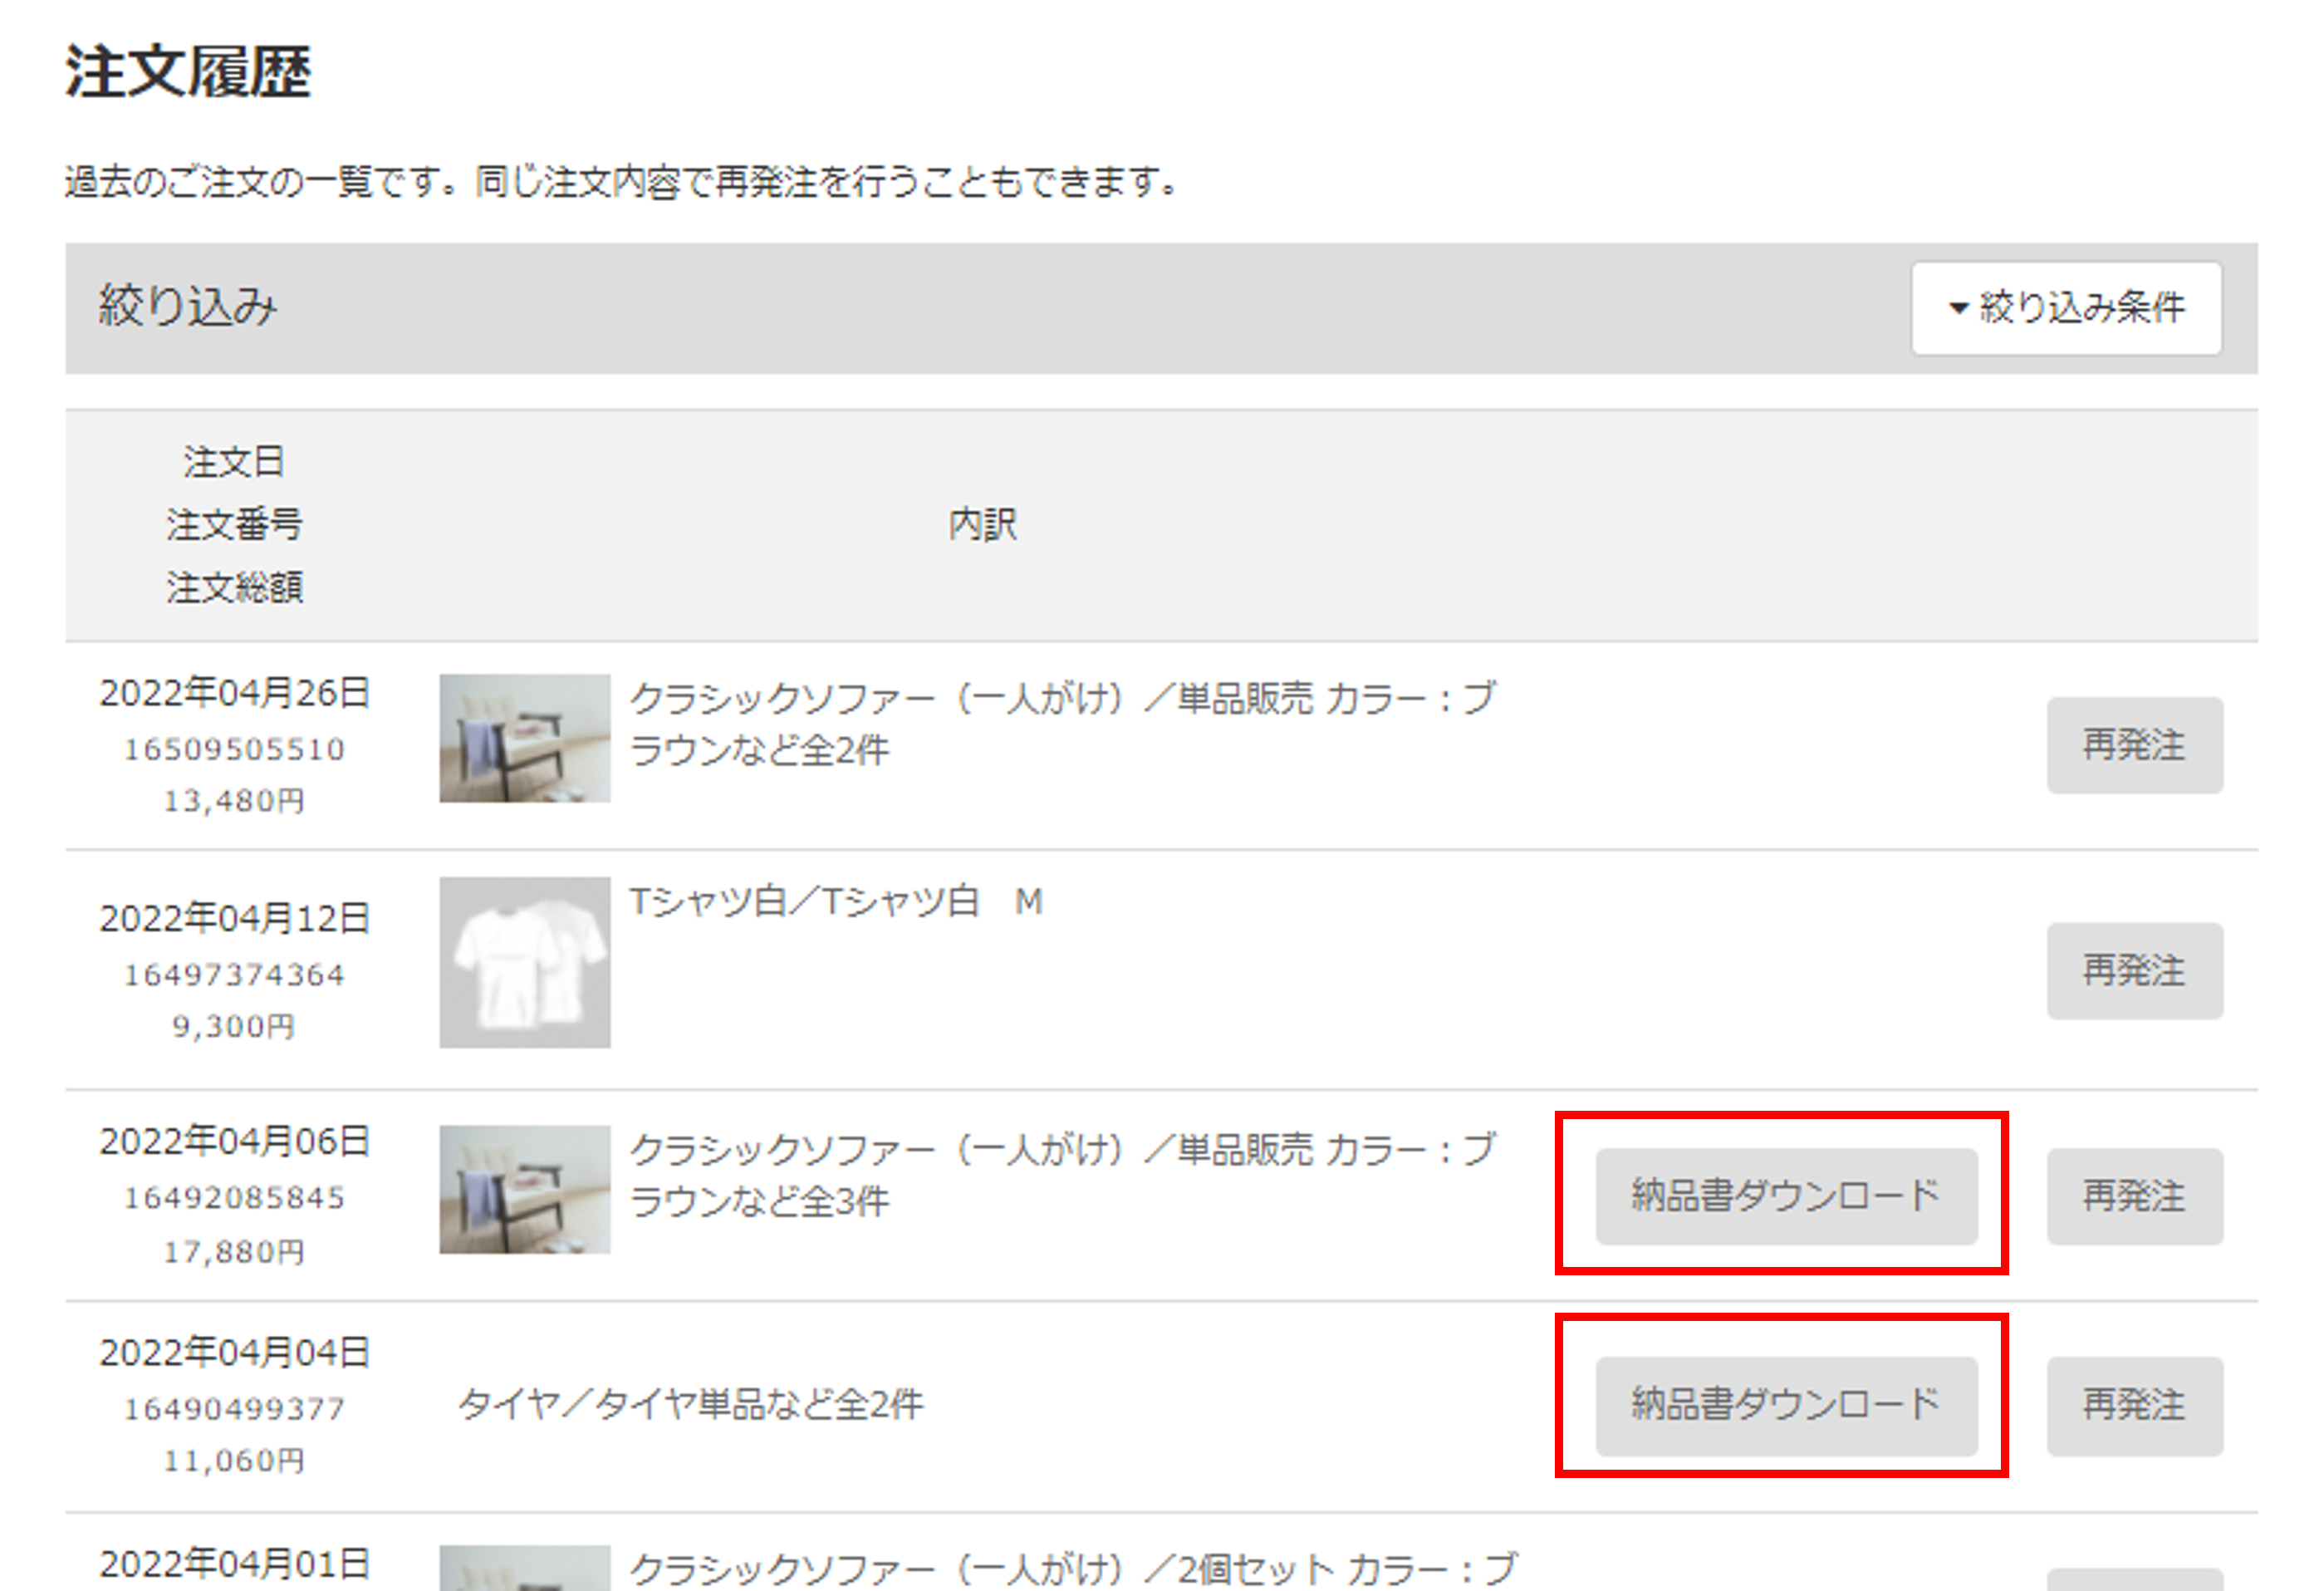Viewport: 2324px width, 1591px height.
Task: Click order total 13,480円
Action: (x=234, y=801)
